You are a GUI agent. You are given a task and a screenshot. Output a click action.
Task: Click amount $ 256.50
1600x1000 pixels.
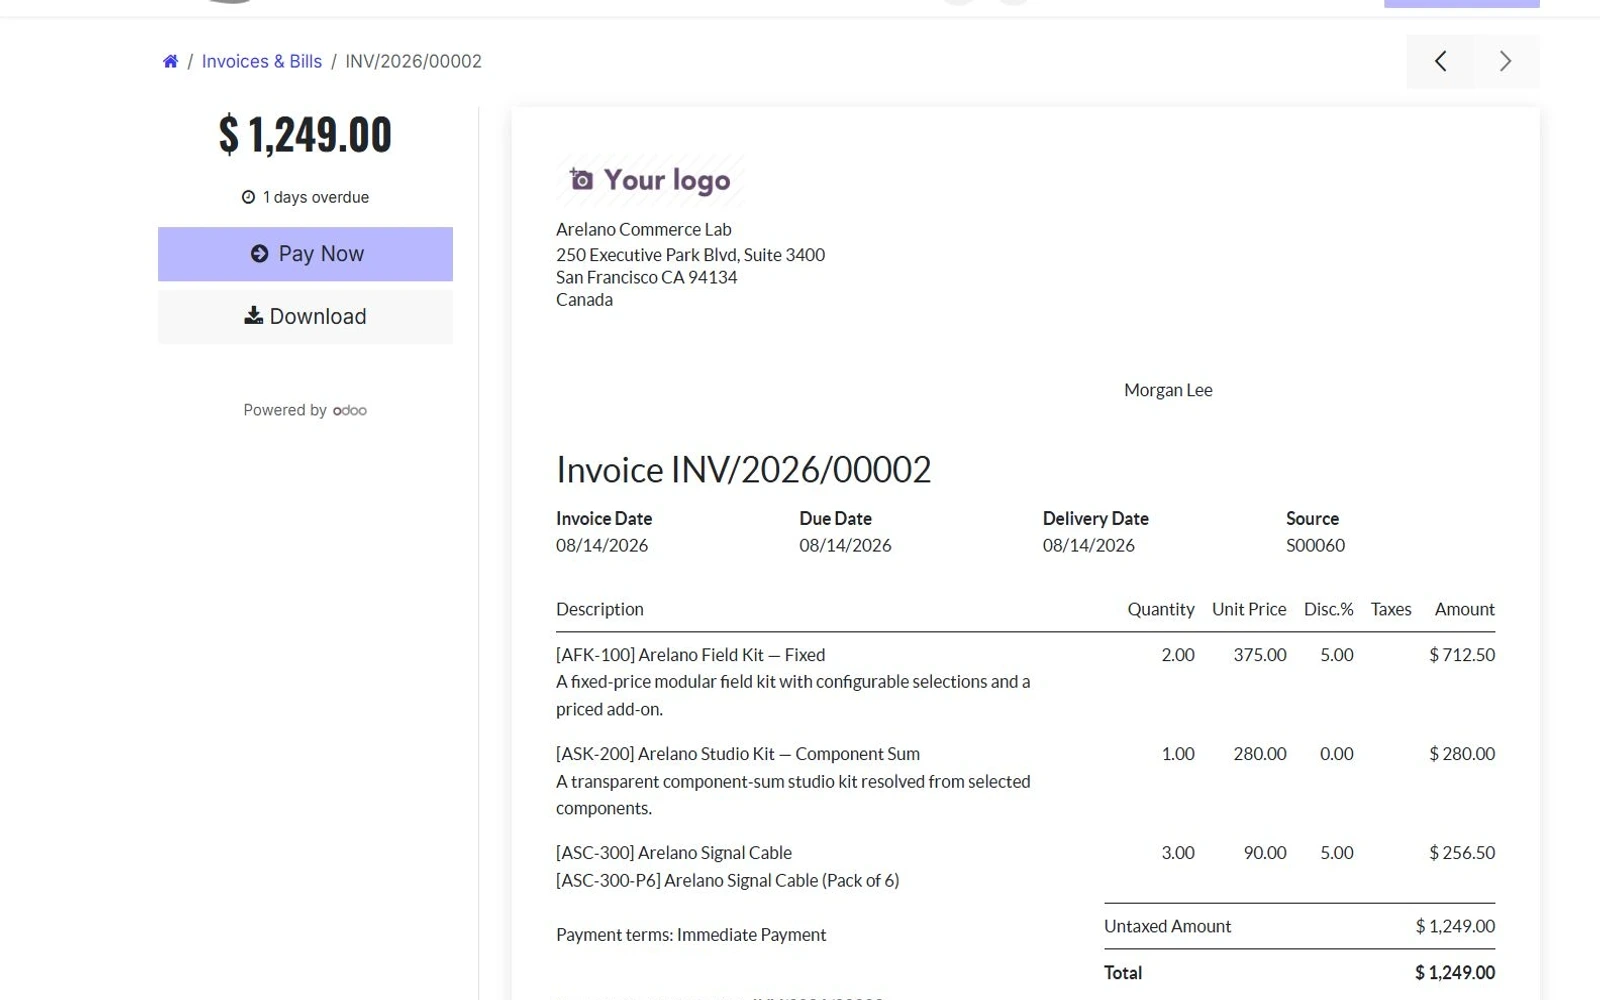click(x=1462, y=853)
